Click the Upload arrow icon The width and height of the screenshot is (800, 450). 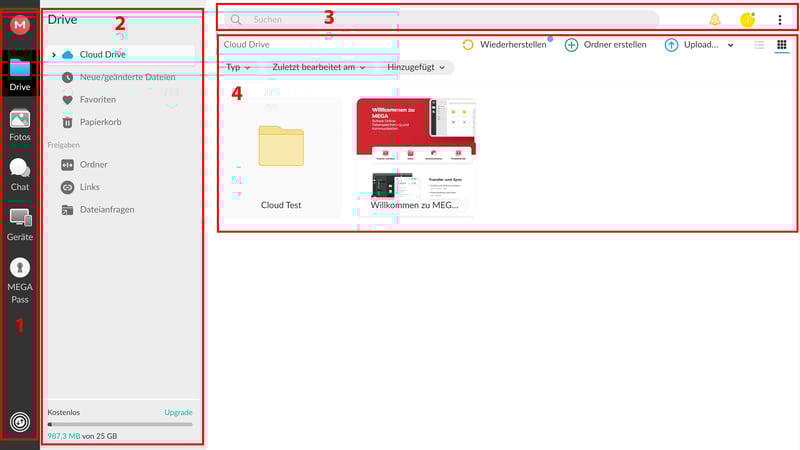(x=671, y=45)
